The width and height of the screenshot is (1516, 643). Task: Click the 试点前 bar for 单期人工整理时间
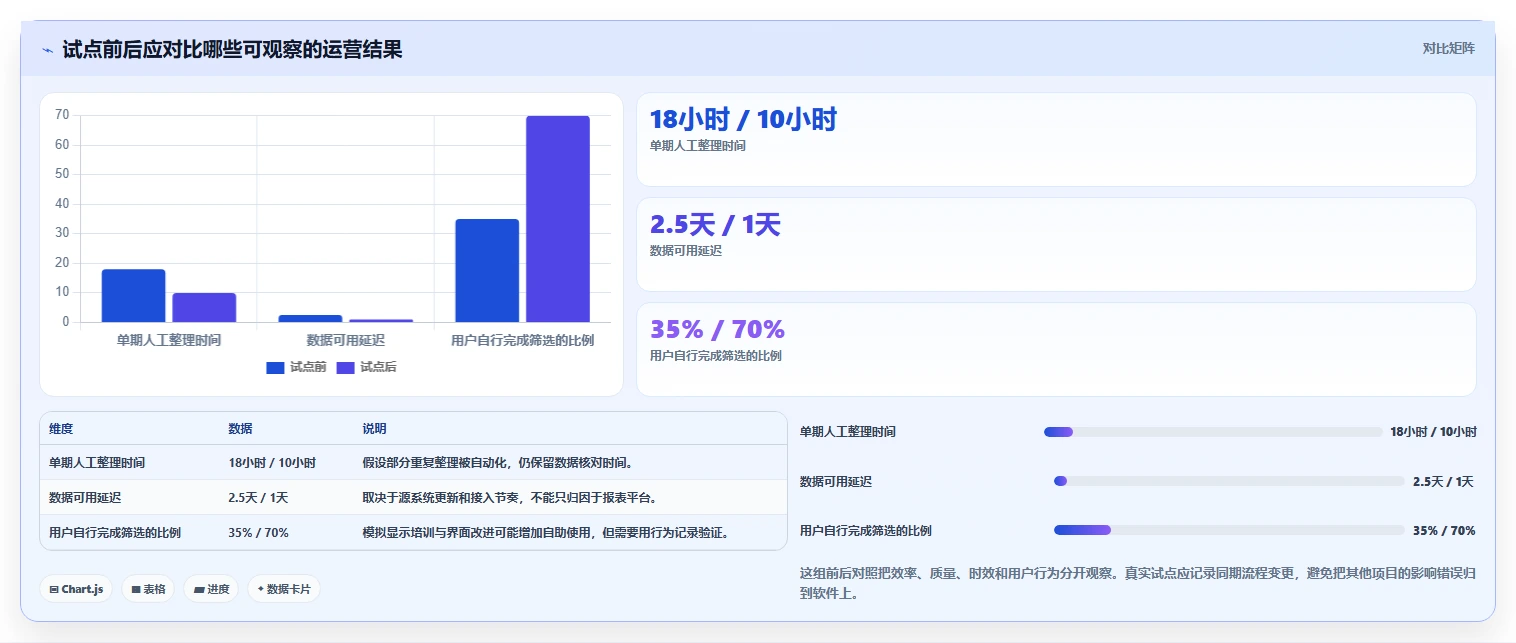(x=133, y=296)
